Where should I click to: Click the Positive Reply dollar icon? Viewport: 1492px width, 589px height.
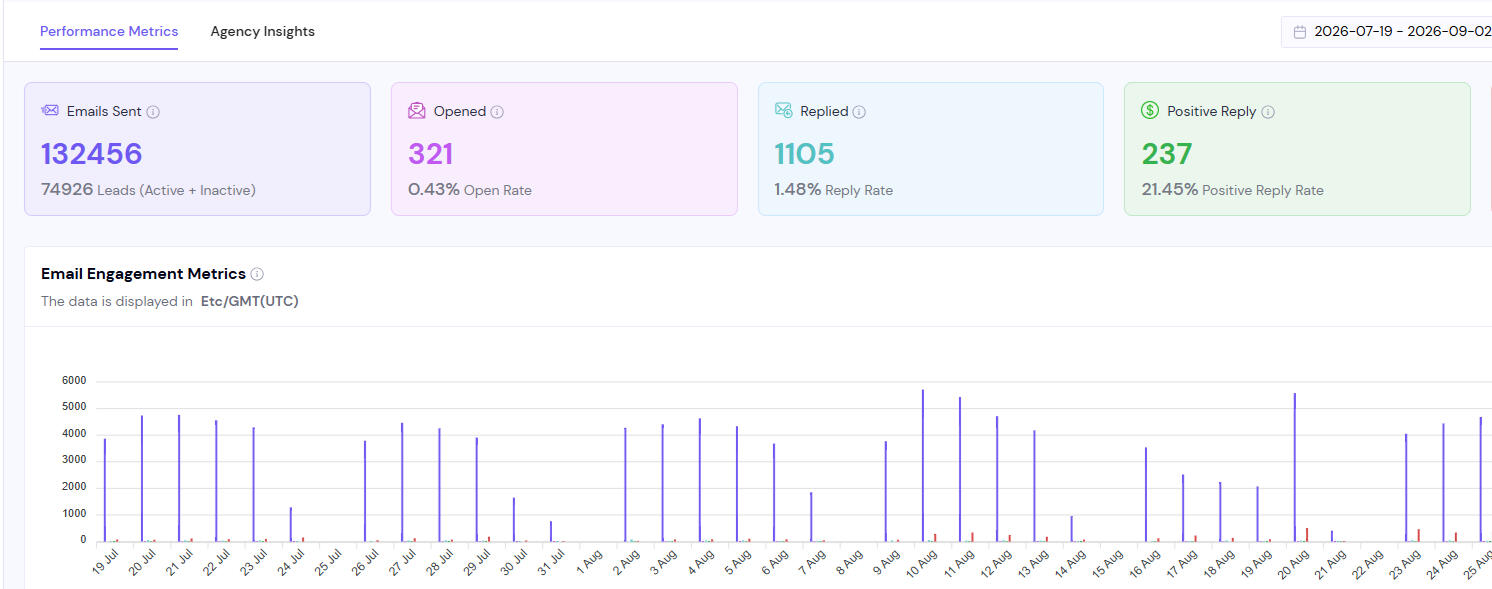[1150, 111]
